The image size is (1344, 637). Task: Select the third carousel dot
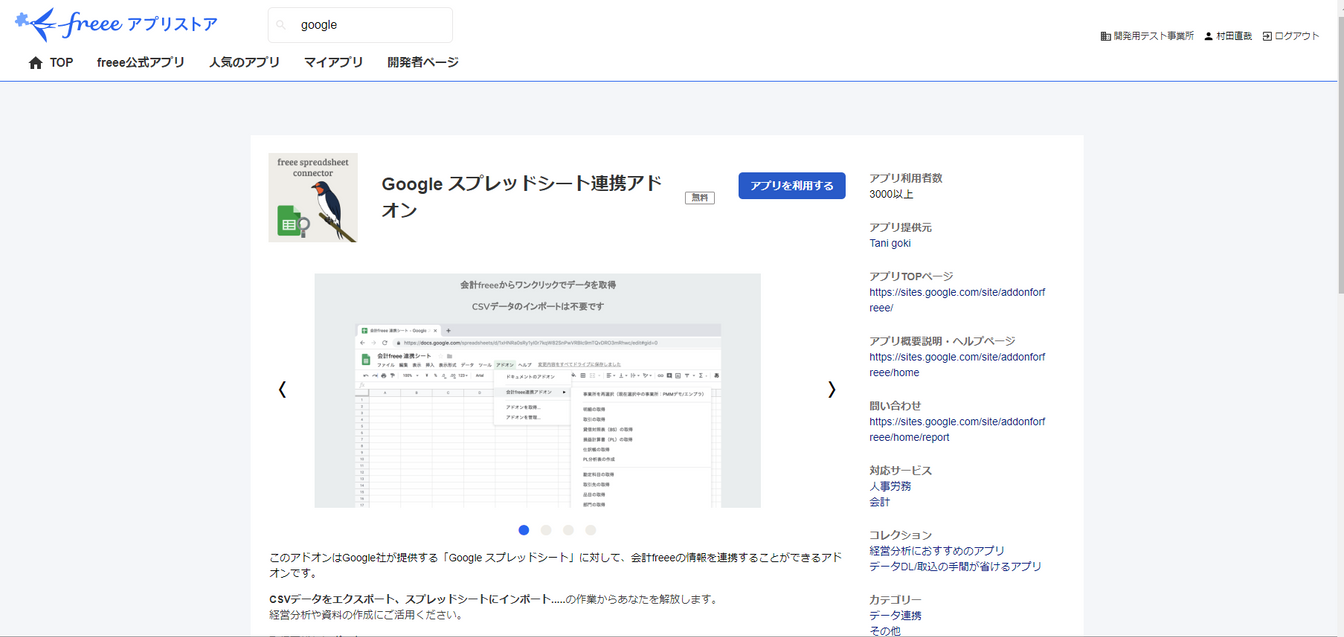pos(568,530)
